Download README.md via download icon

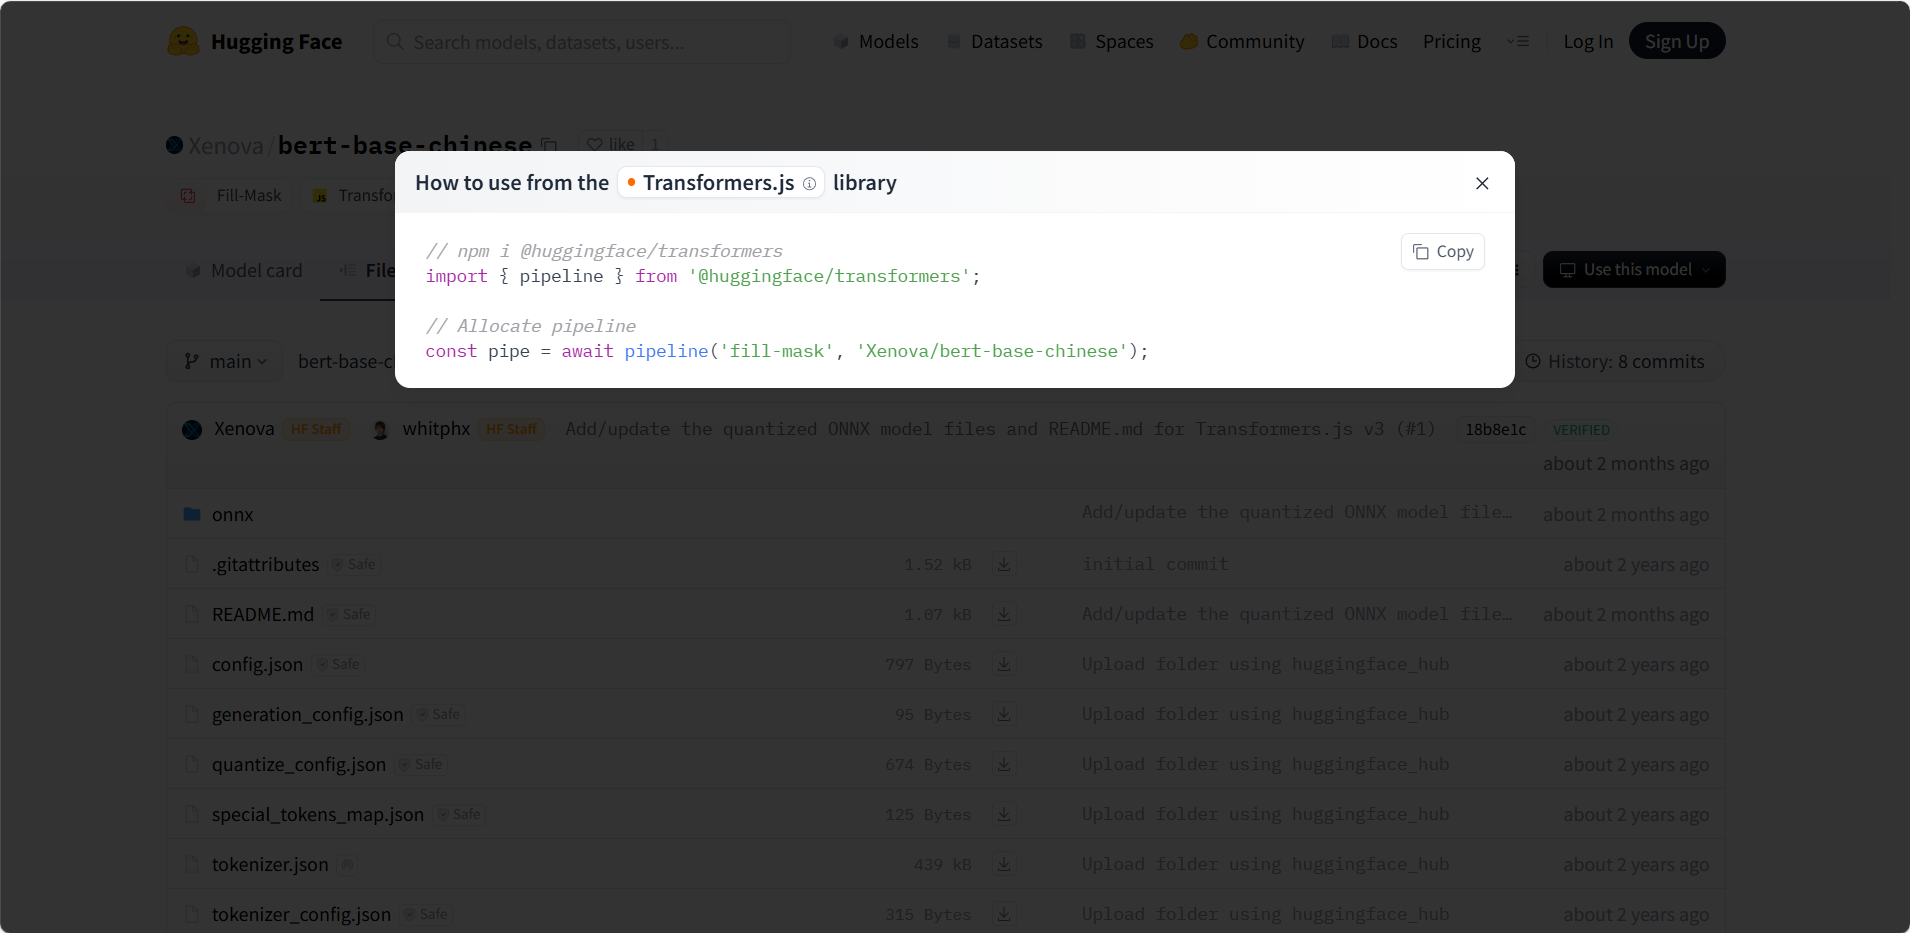click(1004, 614)
